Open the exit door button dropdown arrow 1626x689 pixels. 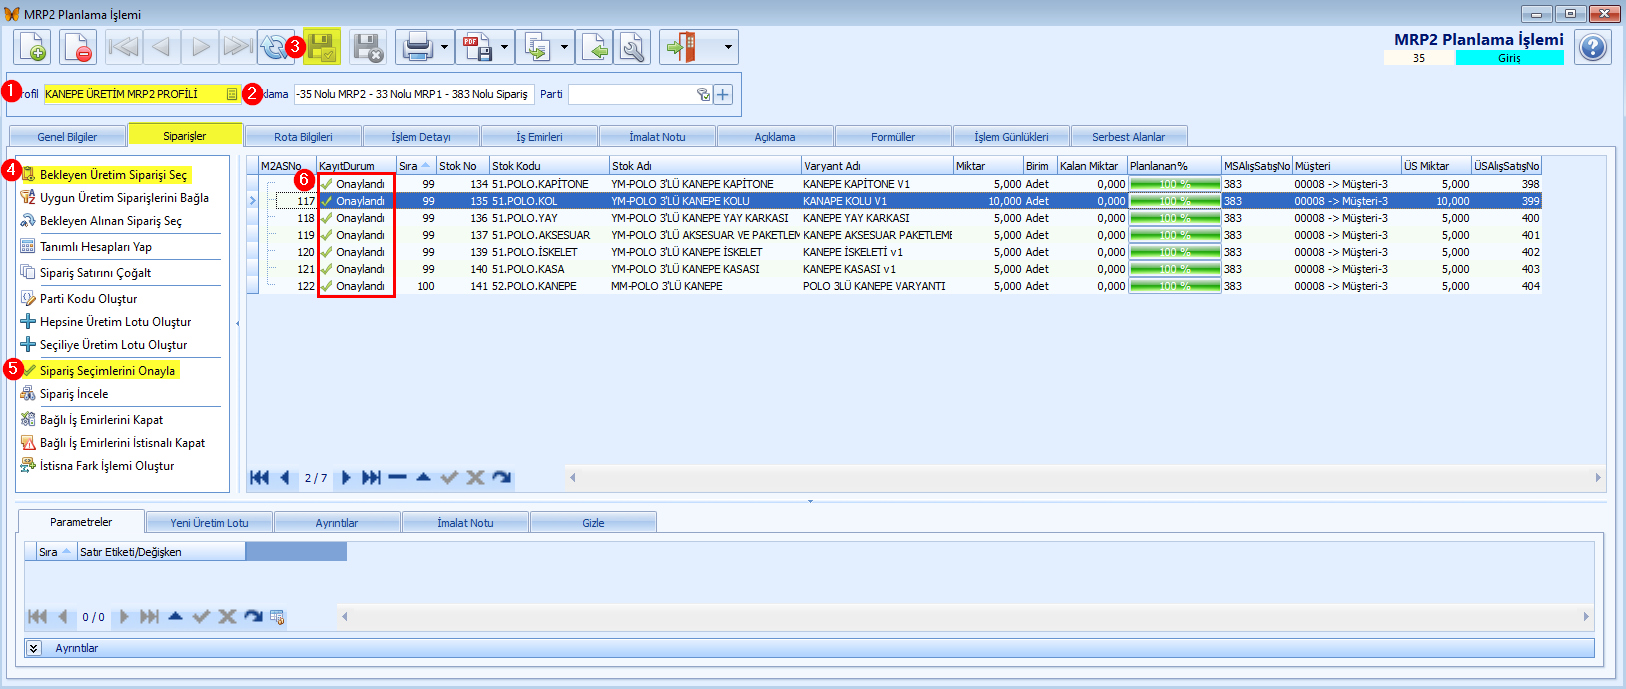click(x=728, y=47)
